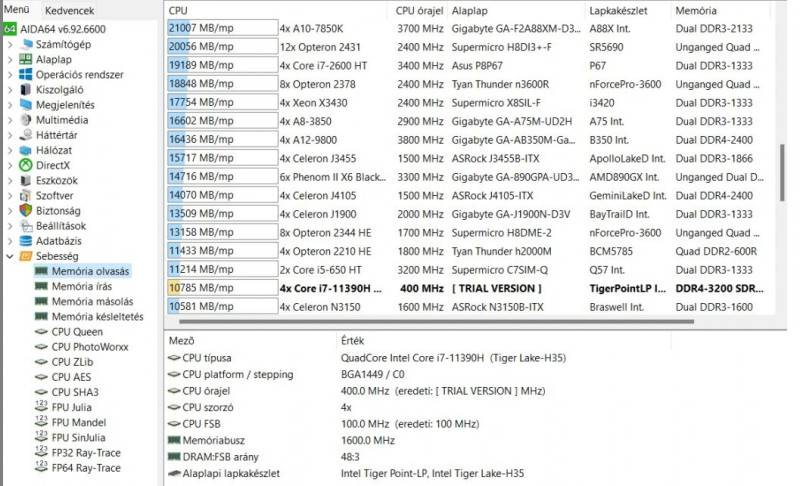Expand the Multimédia tree node
This screenshot has height=486, width=800.
point(9,120)
